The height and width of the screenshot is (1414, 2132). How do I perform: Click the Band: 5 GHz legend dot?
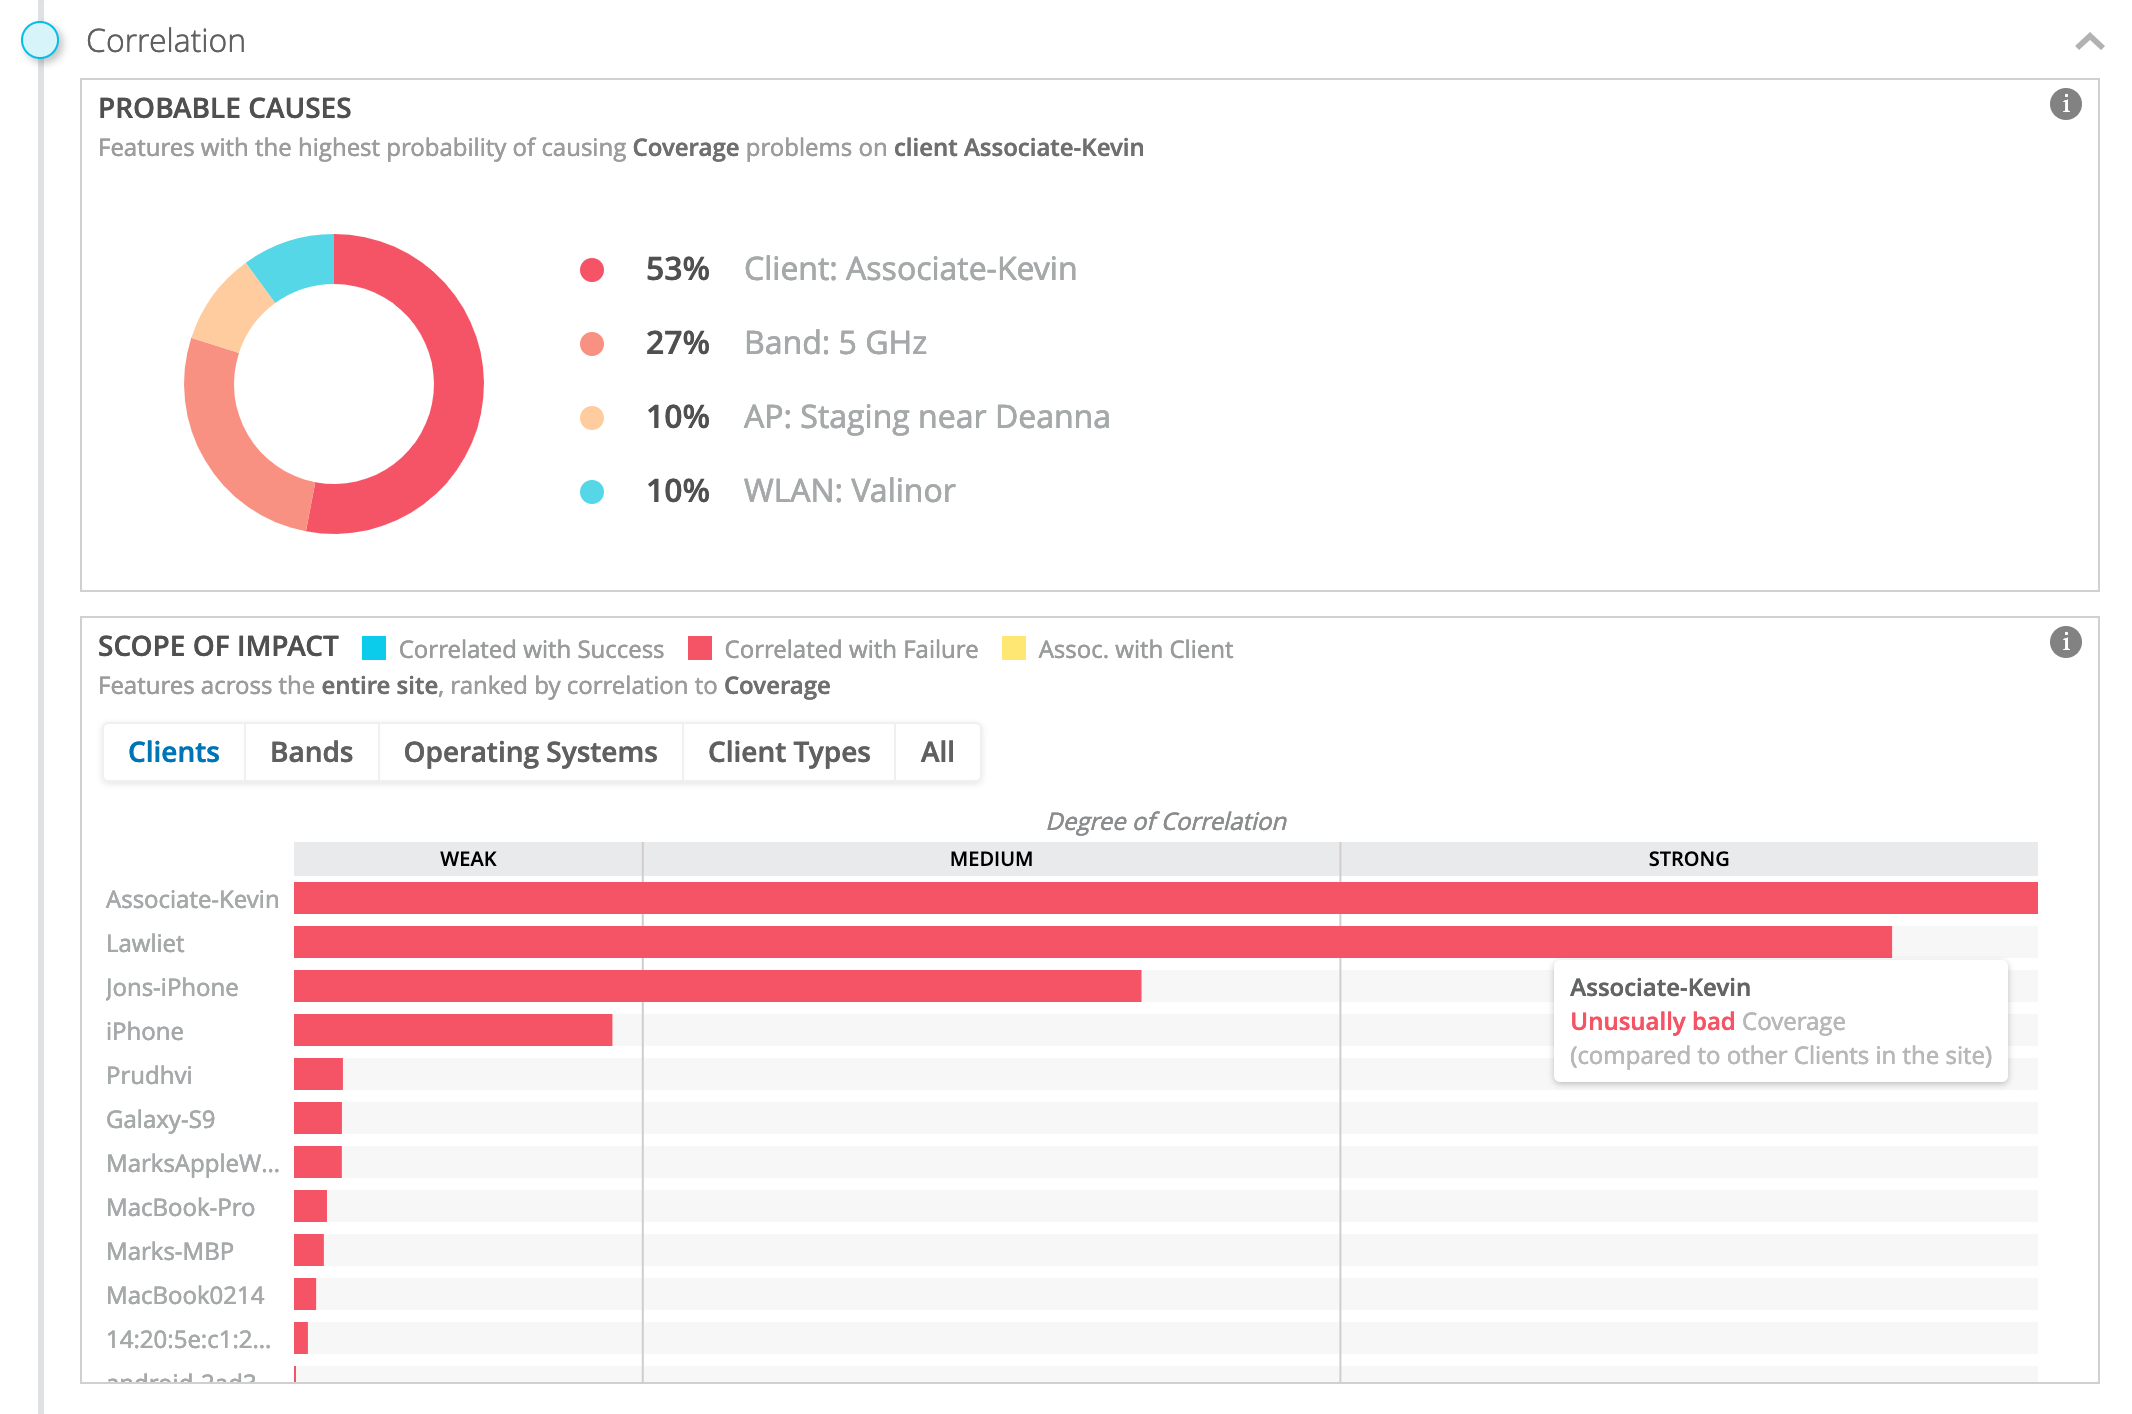592,344
